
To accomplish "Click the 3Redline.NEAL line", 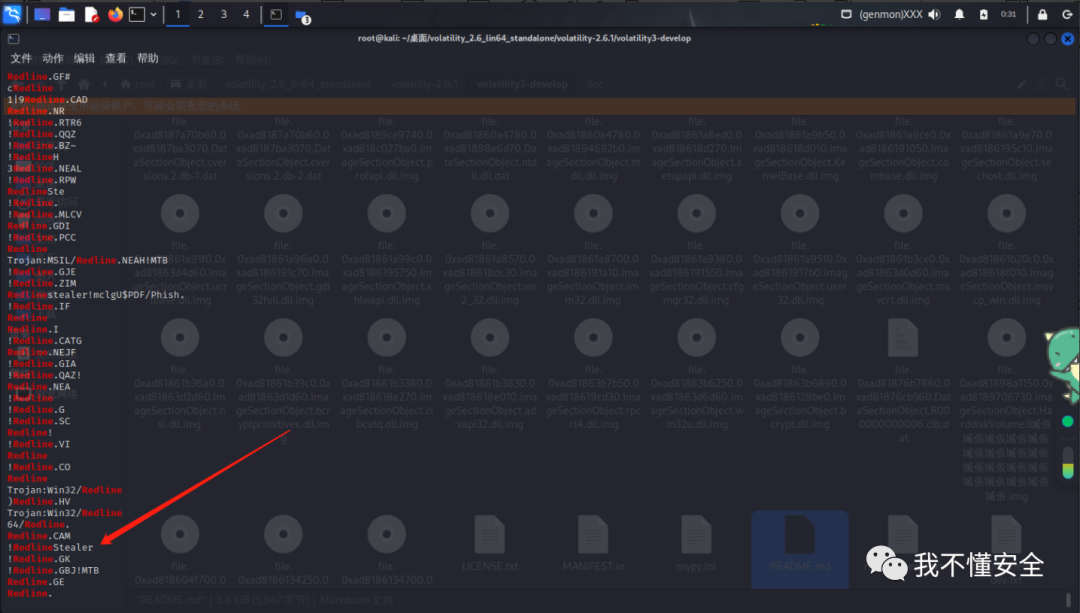I will (45, 169).
